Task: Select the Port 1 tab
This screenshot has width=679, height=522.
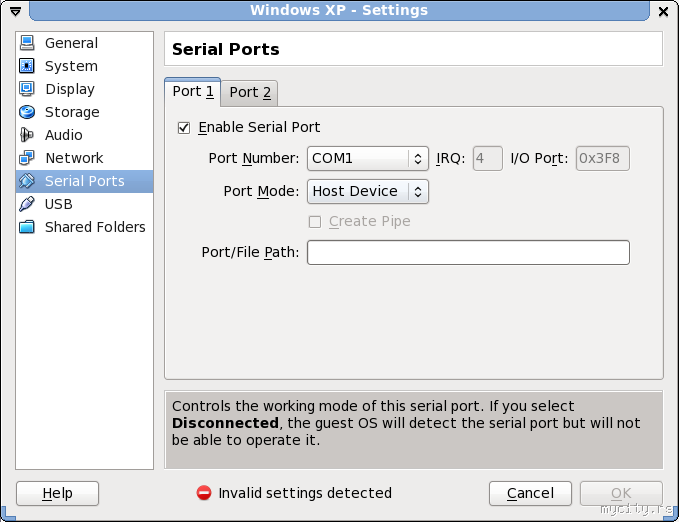Action: coord(193,91)
